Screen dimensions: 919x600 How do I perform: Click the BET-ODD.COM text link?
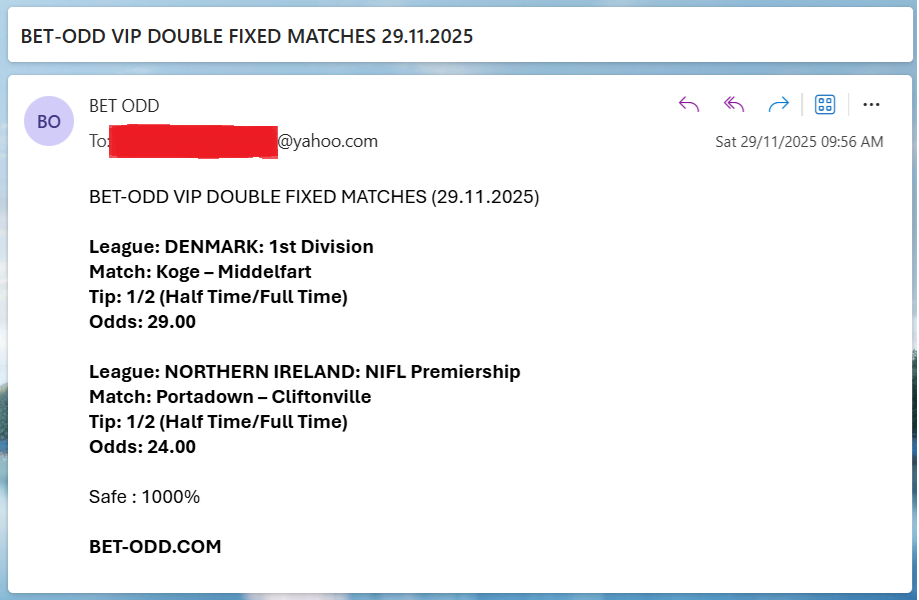[154, 546]
